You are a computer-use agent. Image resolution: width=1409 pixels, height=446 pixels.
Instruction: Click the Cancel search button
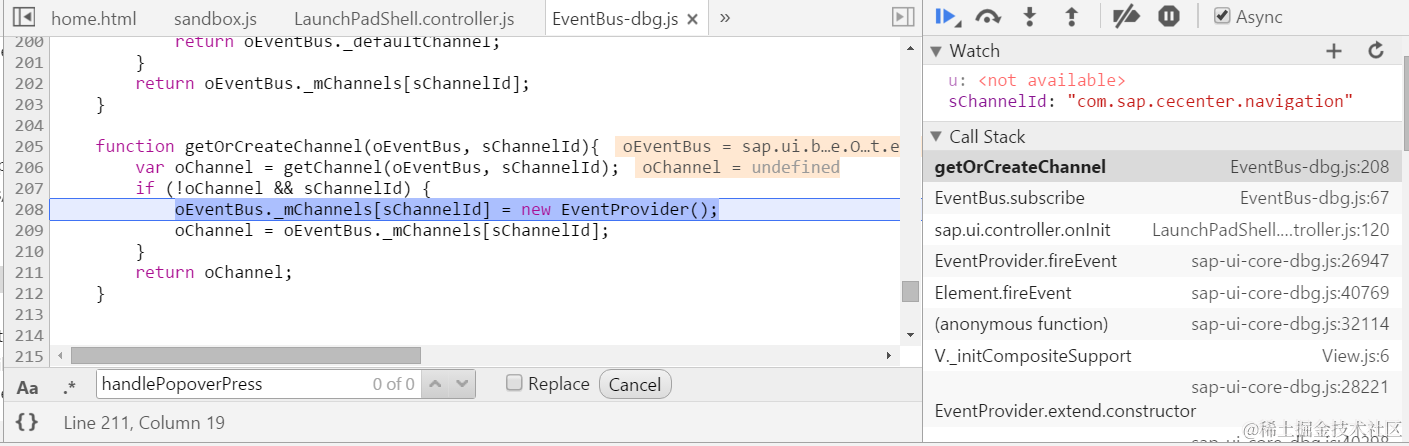pyautogui.click(x=635, y=385)
